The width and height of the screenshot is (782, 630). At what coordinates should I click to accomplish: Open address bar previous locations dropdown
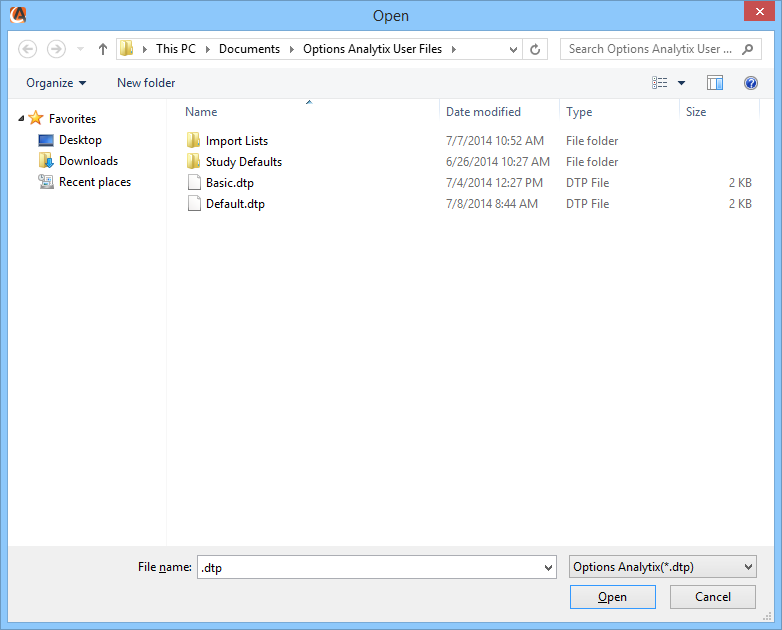click(x=513, y=49)
